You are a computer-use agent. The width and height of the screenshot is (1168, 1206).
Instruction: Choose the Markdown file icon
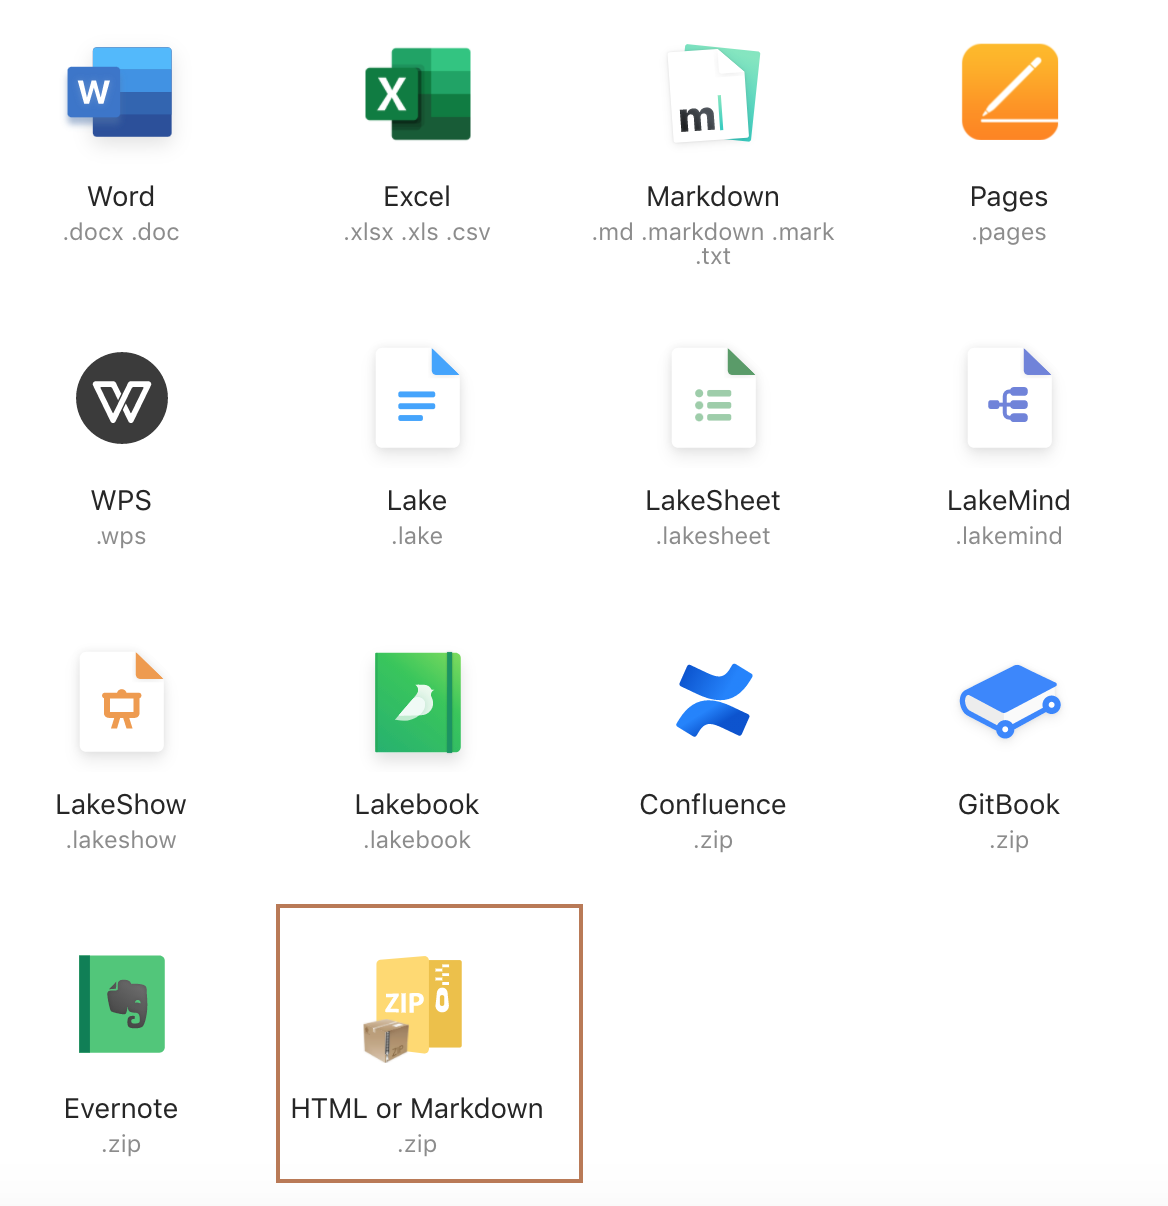(713, 93)
